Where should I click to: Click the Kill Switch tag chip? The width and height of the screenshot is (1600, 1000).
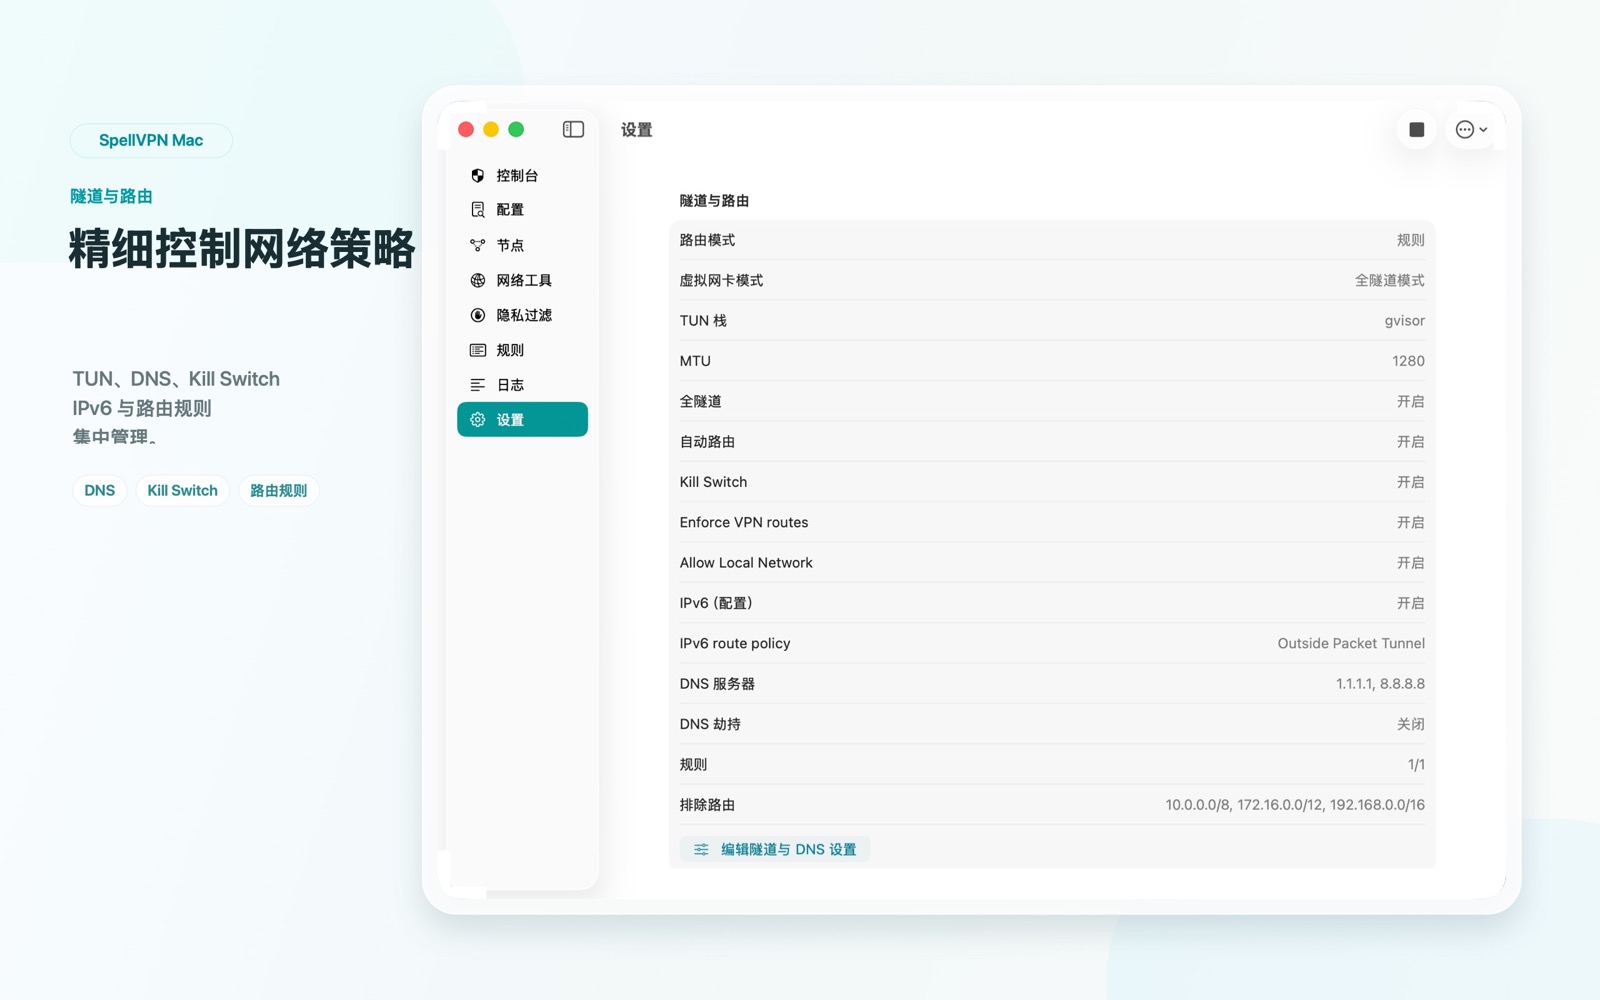(x=182, y=490)
